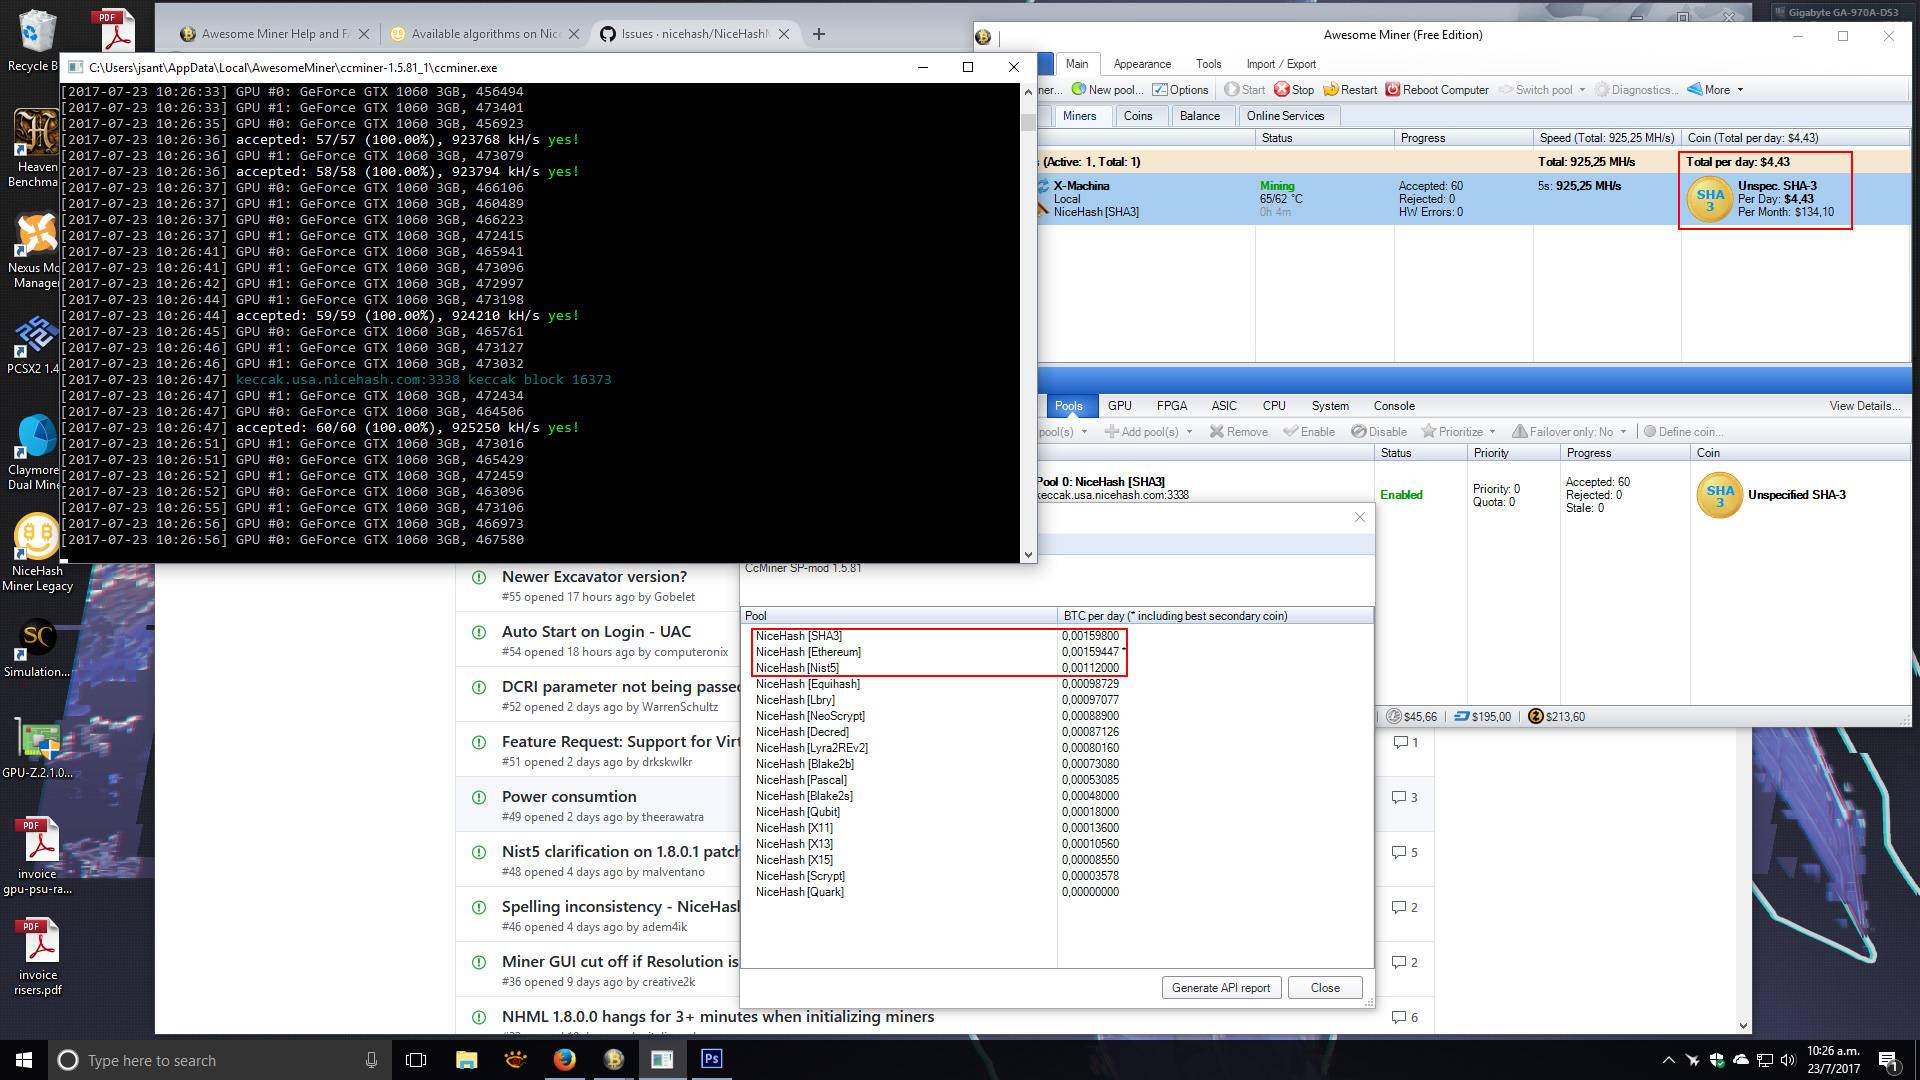Open a new browser tab
Image resolution: width=1920 pixels, height=1080 pixels.
tap(819, 34)
